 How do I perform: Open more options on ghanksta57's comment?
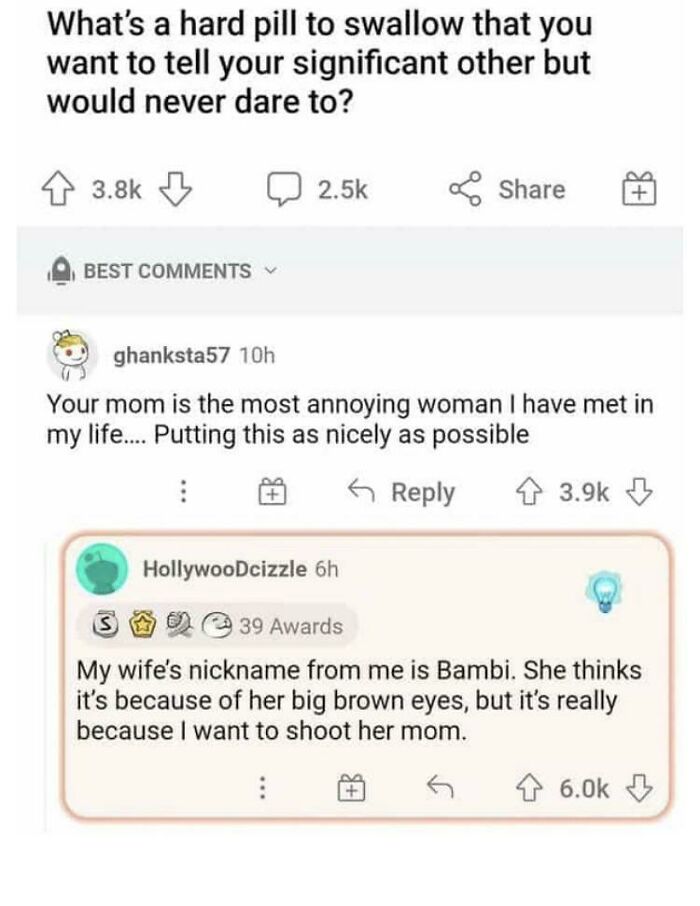(183, 492)
